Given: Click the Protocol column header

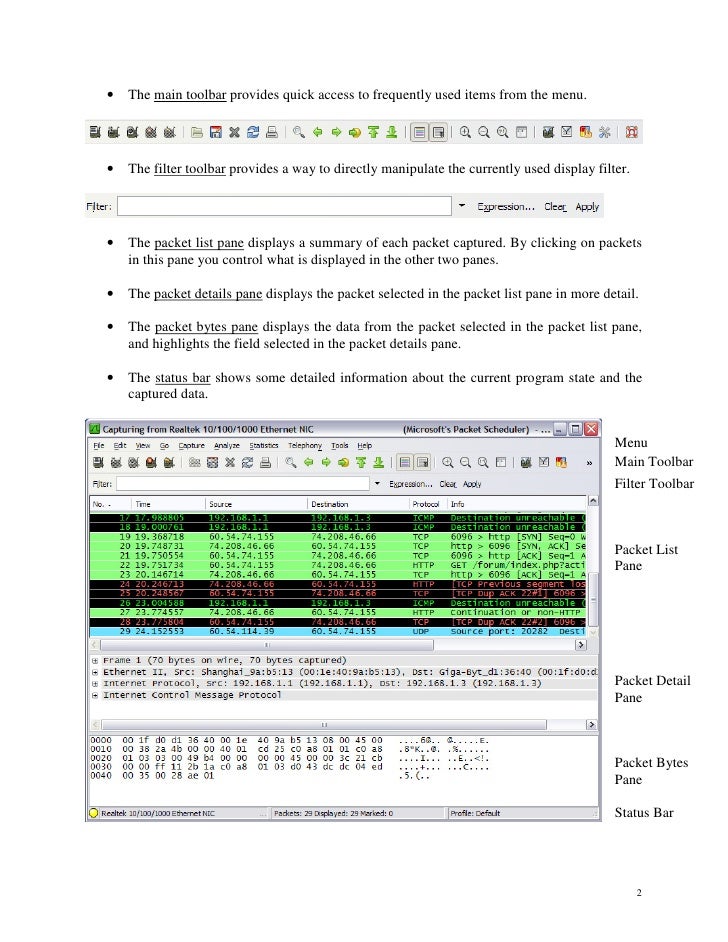Looking at the screenshot, I should [x=428, y=504].
